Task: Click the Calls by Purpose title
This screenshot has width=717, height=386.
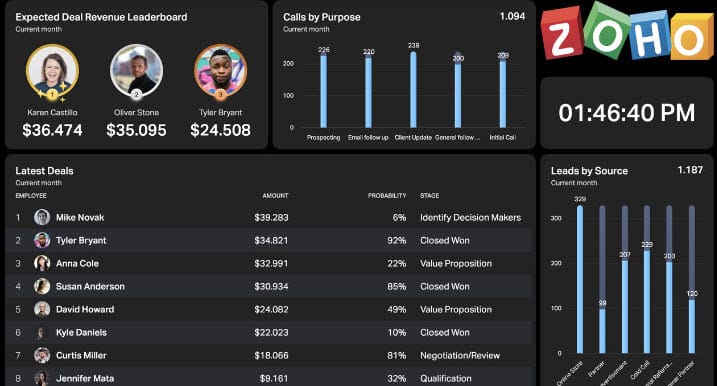Action: click(321, 17)
